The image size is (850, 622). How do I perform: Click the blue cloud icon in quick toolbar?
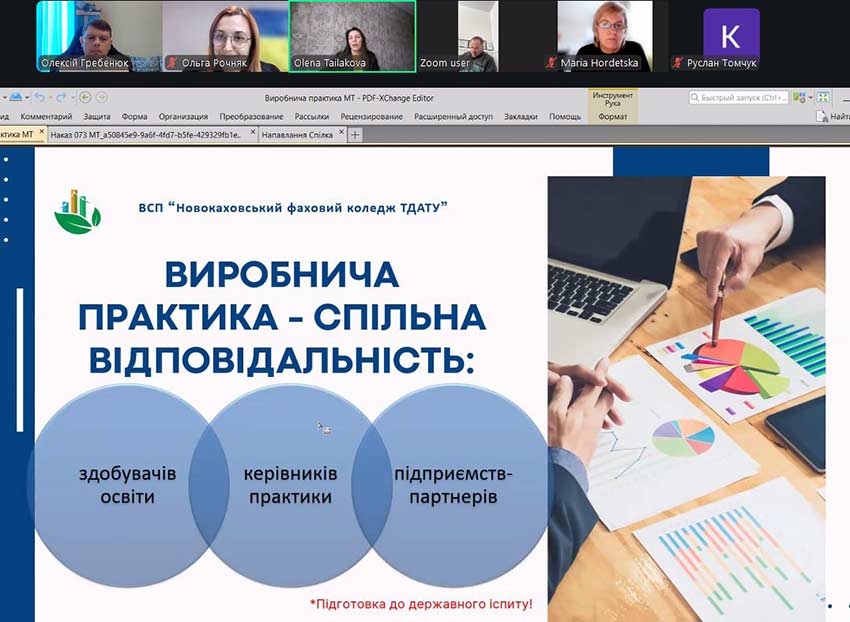tap(15, 98)
